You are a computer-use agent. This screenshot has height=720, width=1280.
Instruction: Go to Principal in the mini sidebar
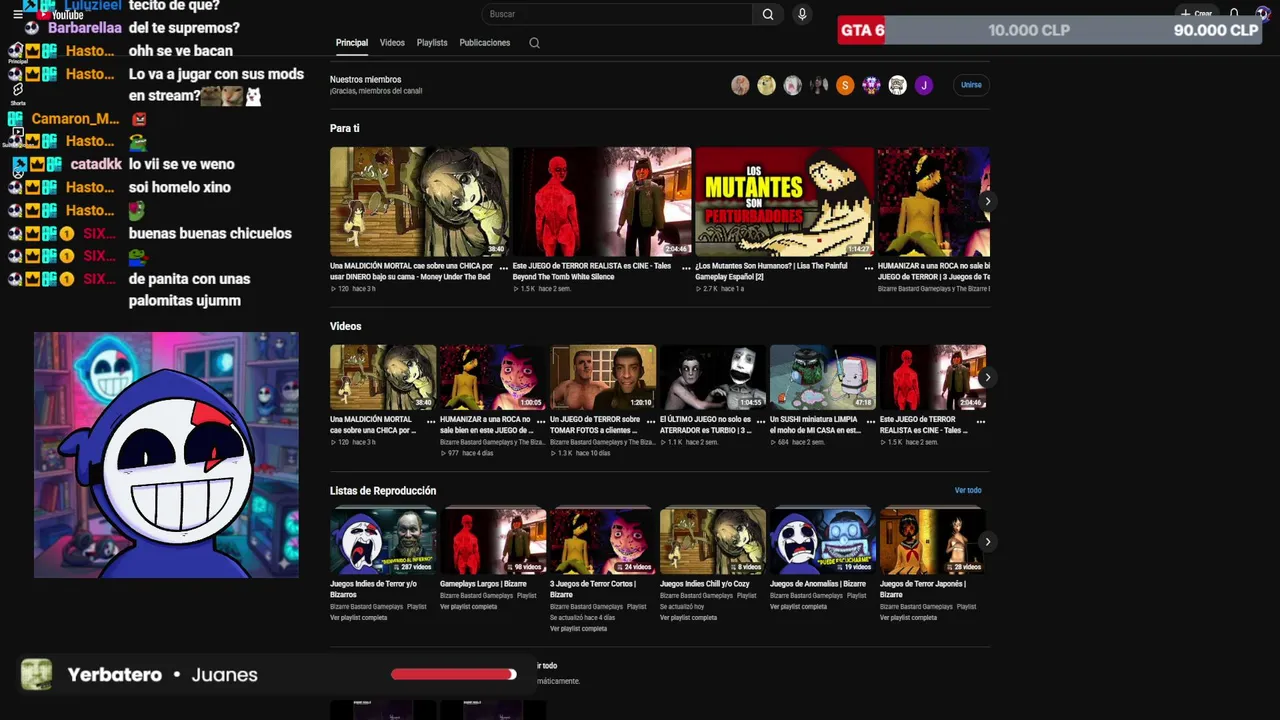pyautogui.click(x=17, y=52)
